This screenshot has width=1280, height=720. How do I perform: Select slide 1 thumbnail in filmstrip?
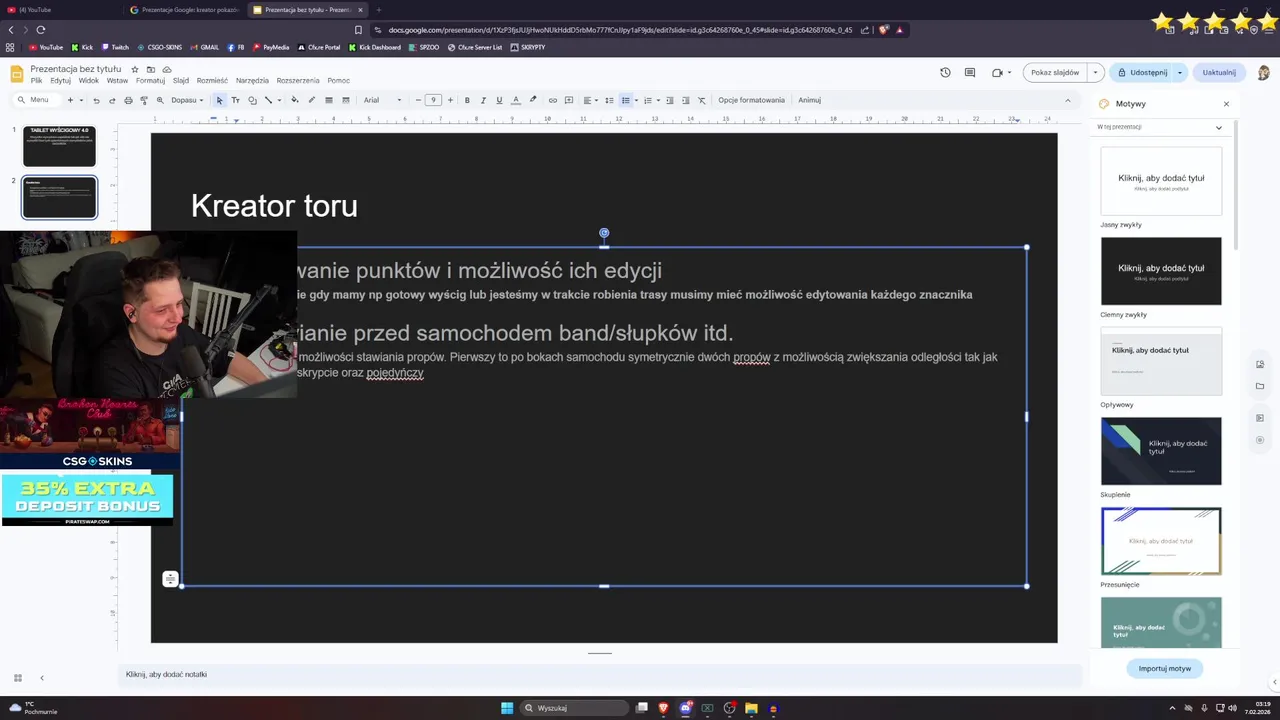59,146
